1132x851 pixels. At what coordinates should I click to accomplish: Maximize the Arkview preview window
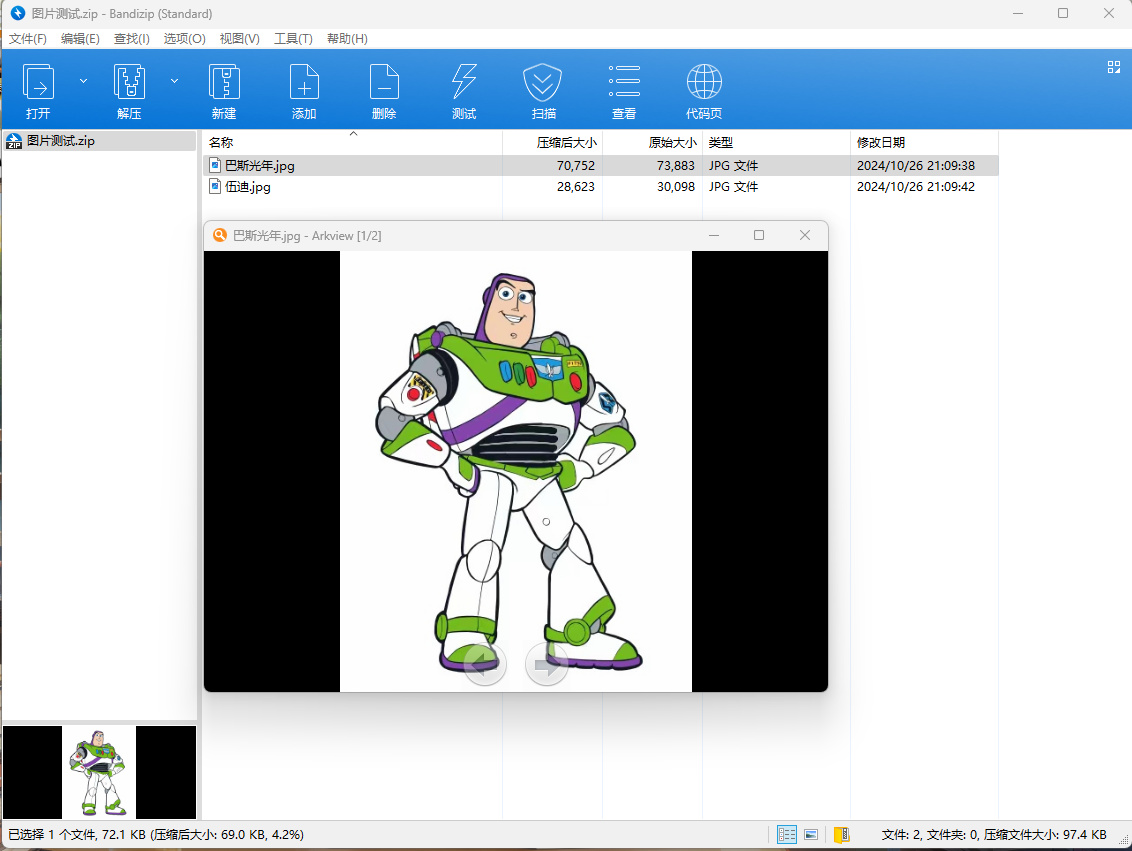pyautogui.click(x=759, y=235)
